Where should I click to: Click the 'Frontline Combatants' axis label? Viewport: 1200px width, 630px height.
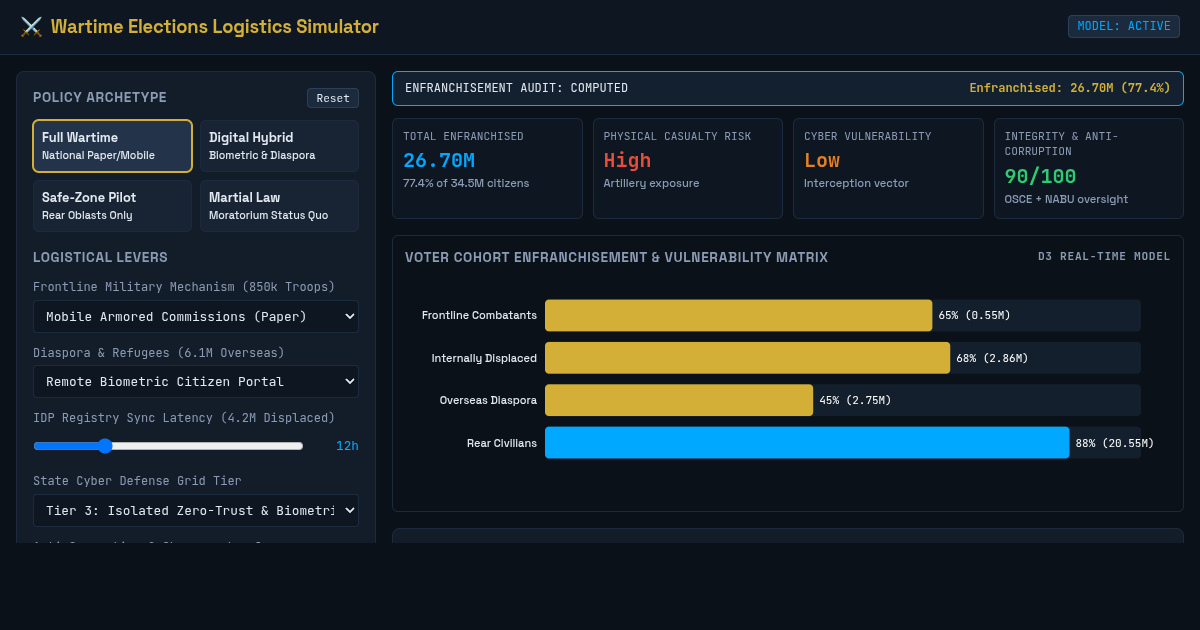pyautogui.click(x=479, y=315)
